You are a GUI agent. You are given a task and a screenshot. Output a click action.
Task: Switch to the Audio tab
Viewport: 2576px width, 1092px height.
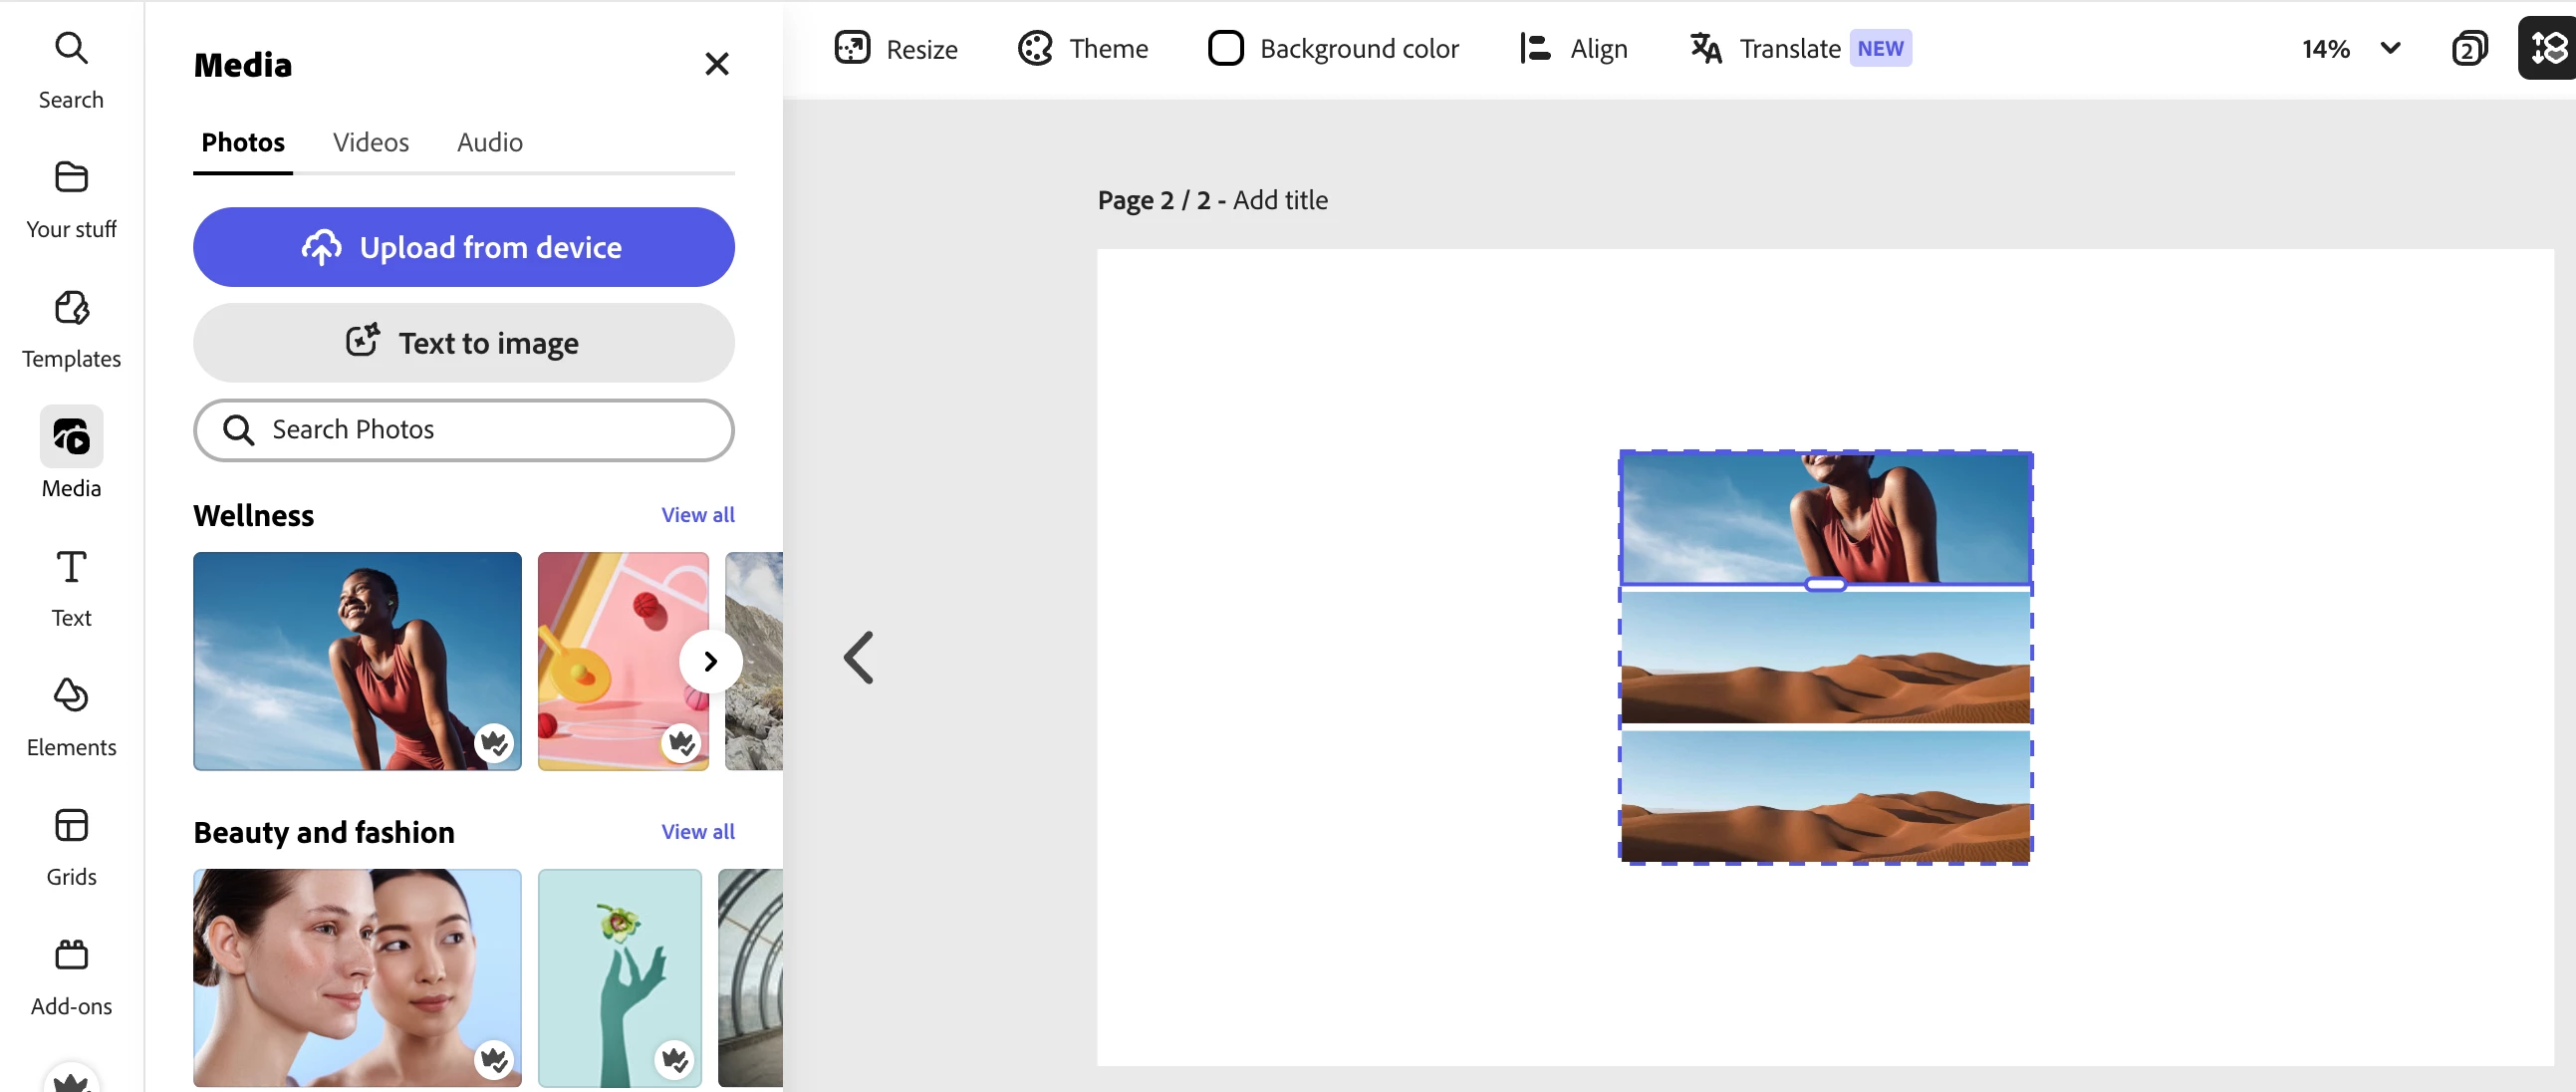tap(489, 142)
